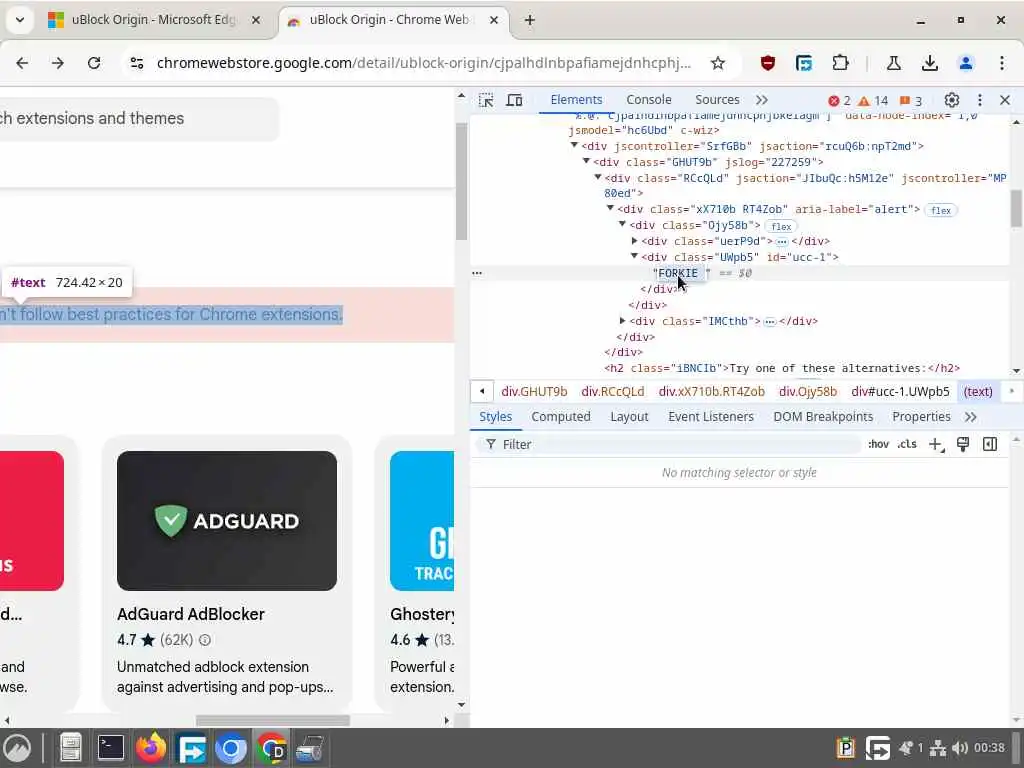Open the DOM Breakpoints pane tab
The width and height of the screenshot is (1024, 768).
pyautogui.click(x=823, y=417)
